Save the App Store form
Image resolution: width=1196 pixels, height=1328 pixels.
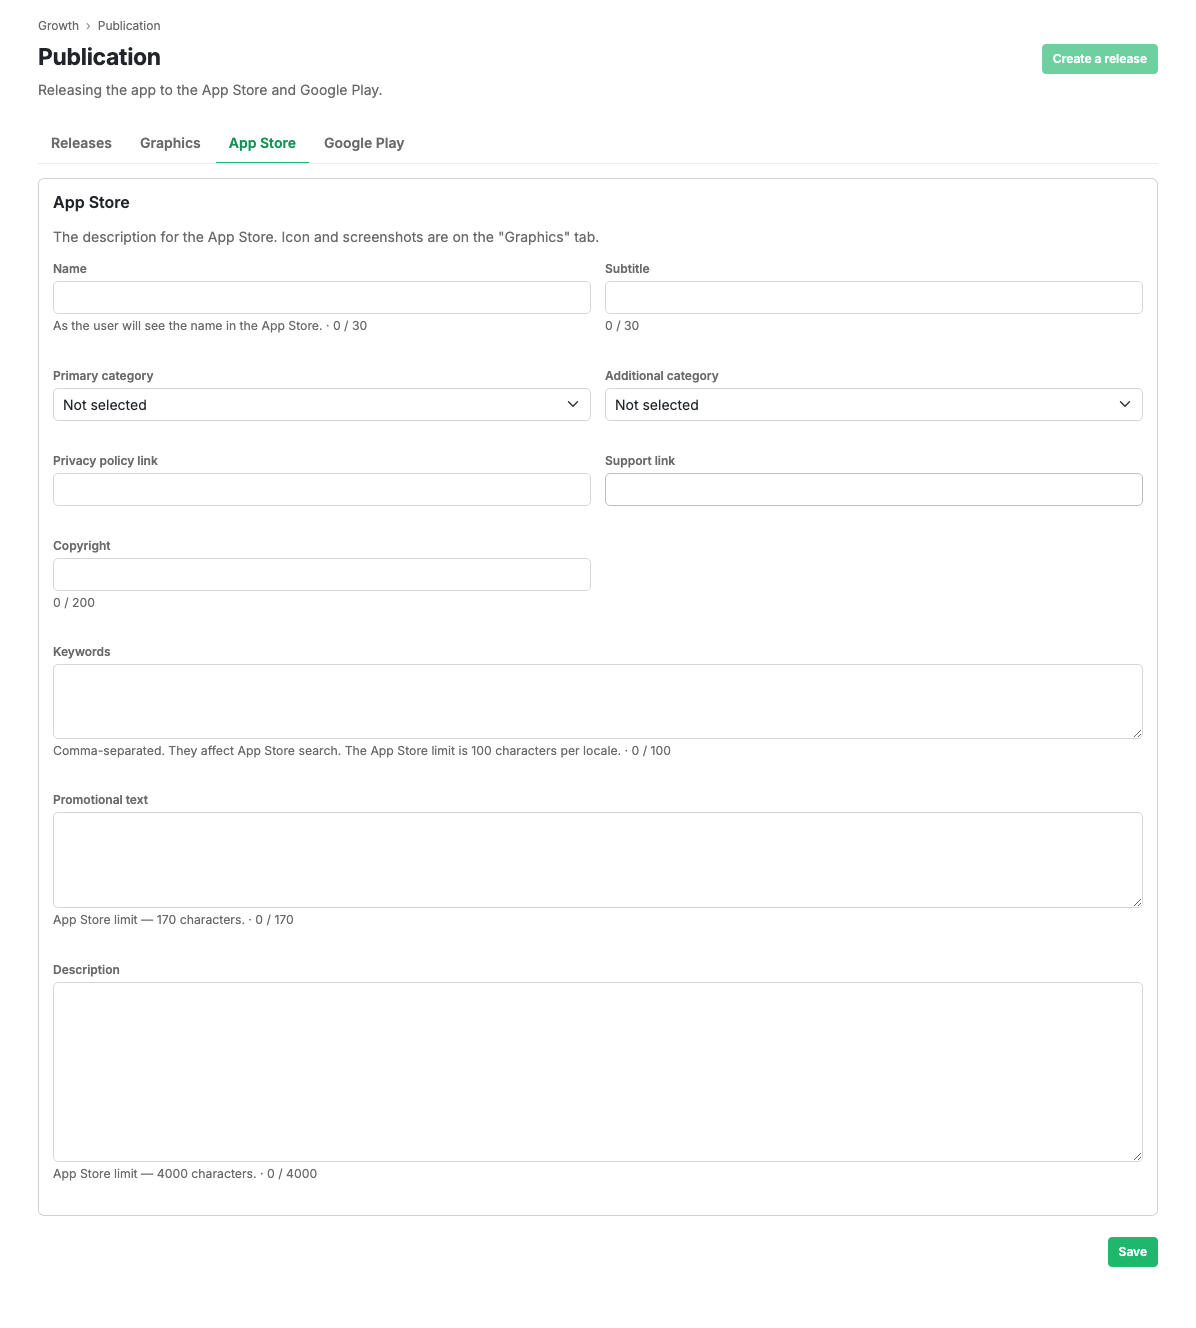point(1132,1252)
